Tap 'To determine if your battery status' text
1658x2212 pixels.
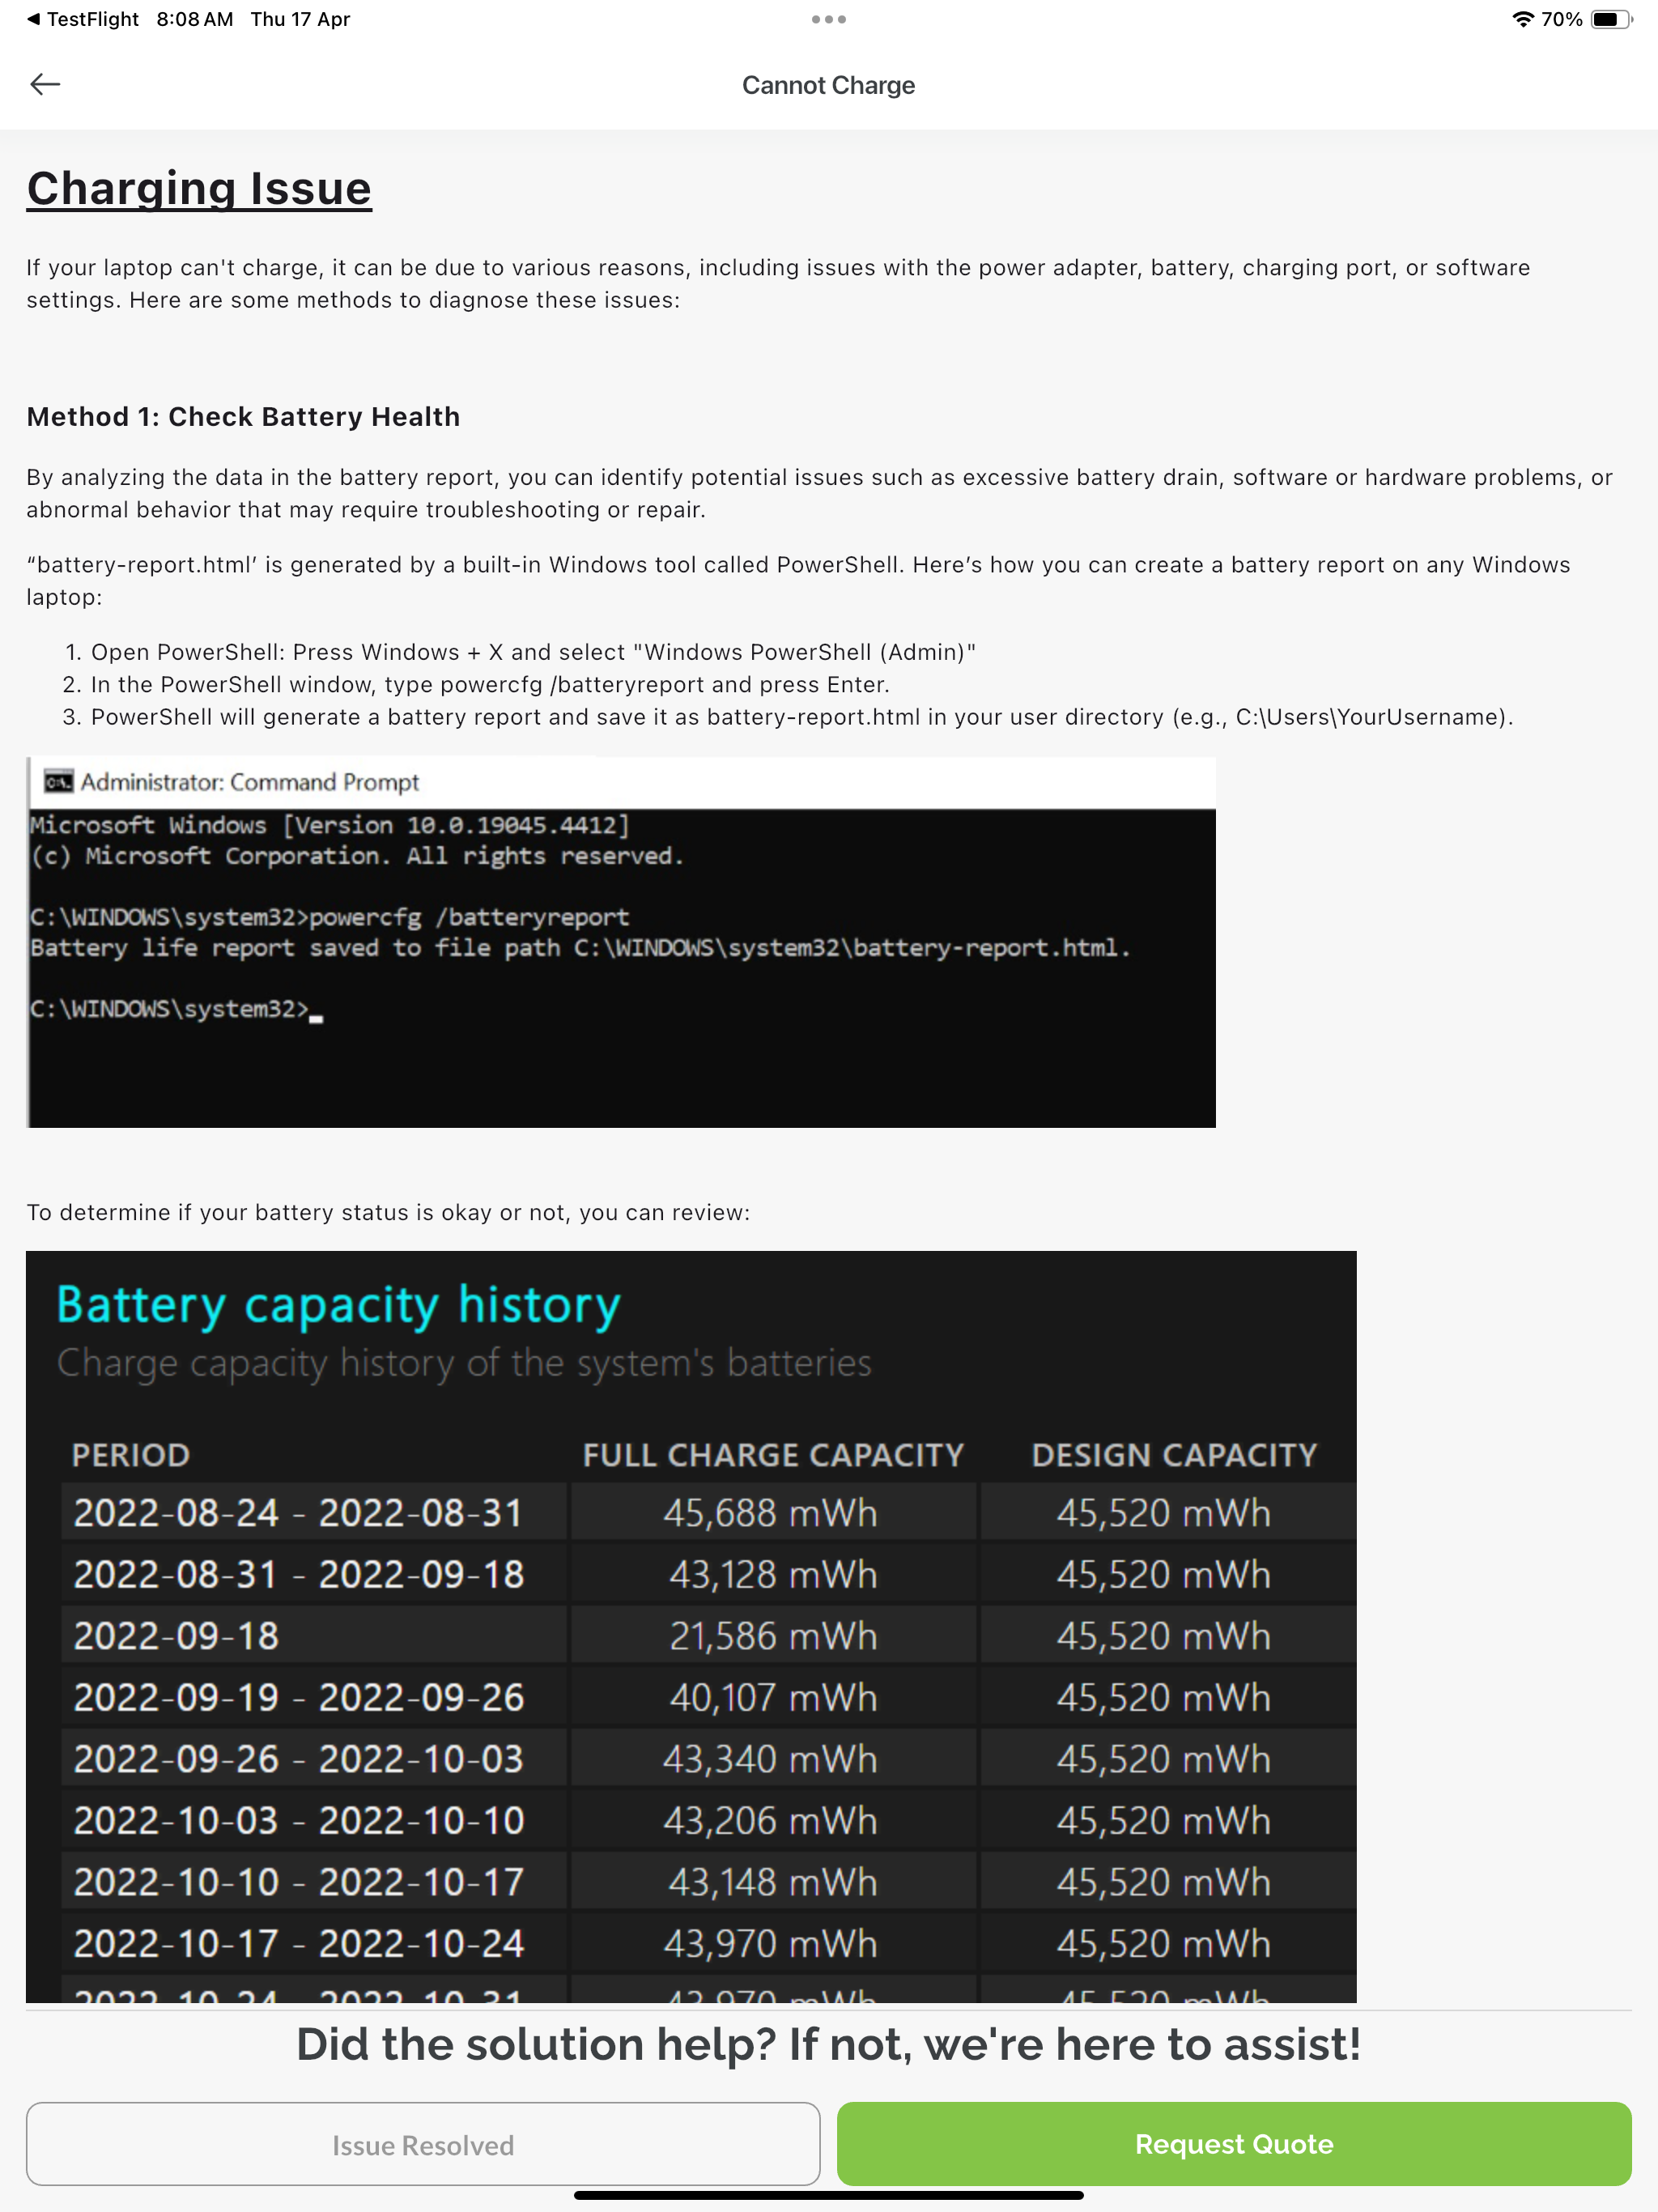[388, 1212]
